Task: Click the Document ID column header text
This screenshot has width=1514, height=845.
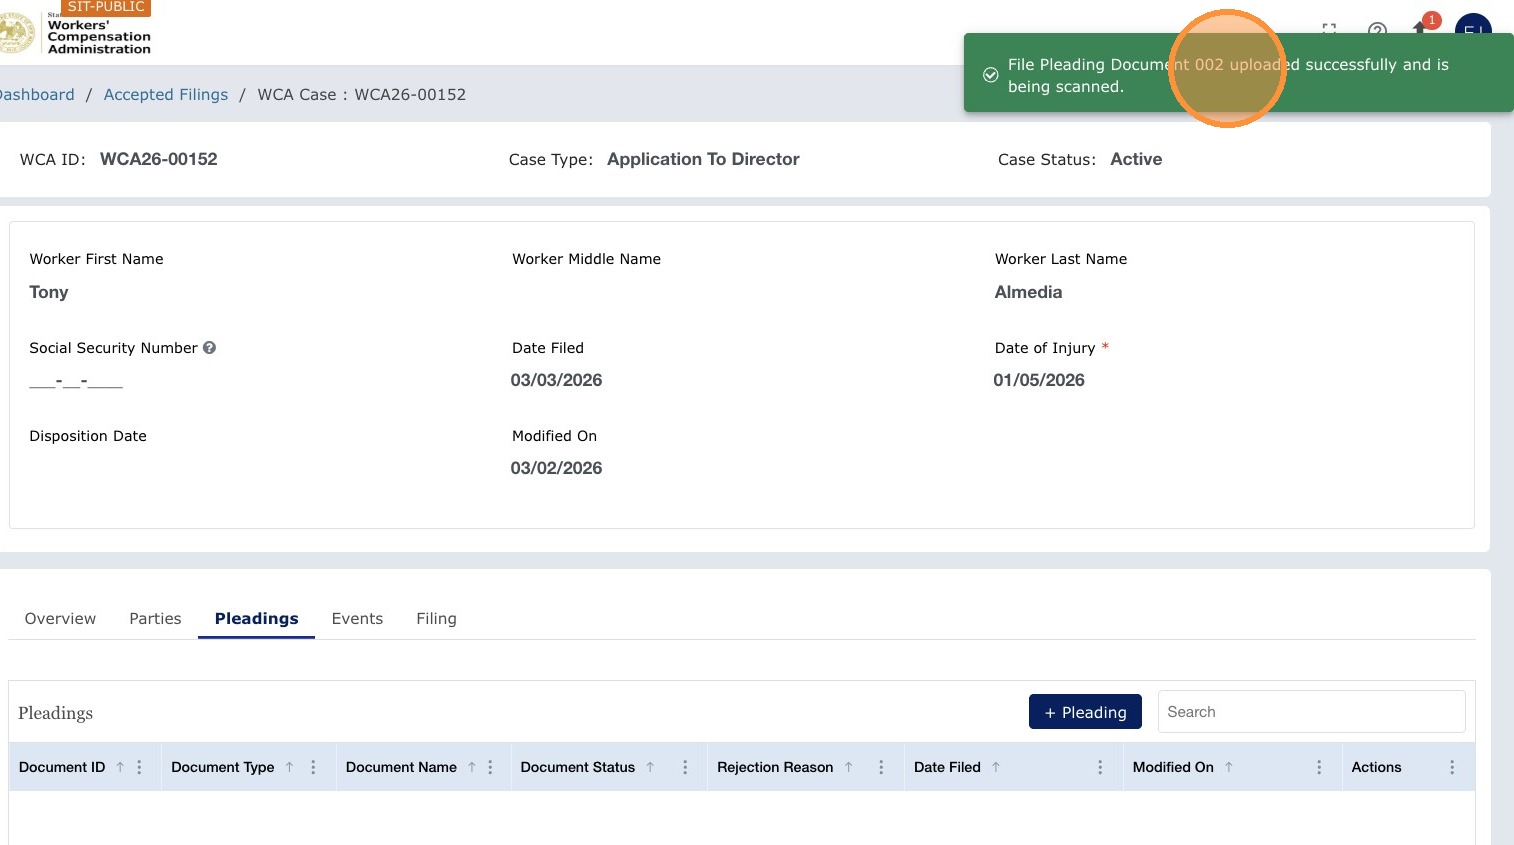Action: coord(62,767)
